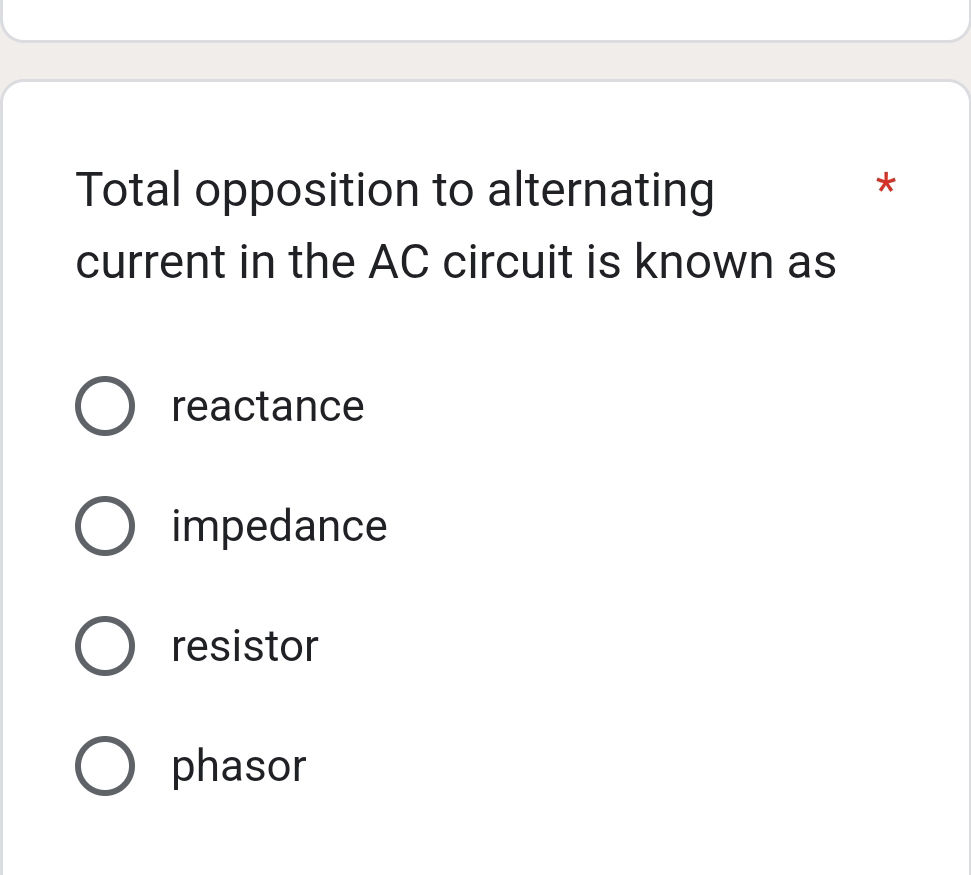Click the resistor option label
Viewport: 971px width, 875px height.
(244, 646)
